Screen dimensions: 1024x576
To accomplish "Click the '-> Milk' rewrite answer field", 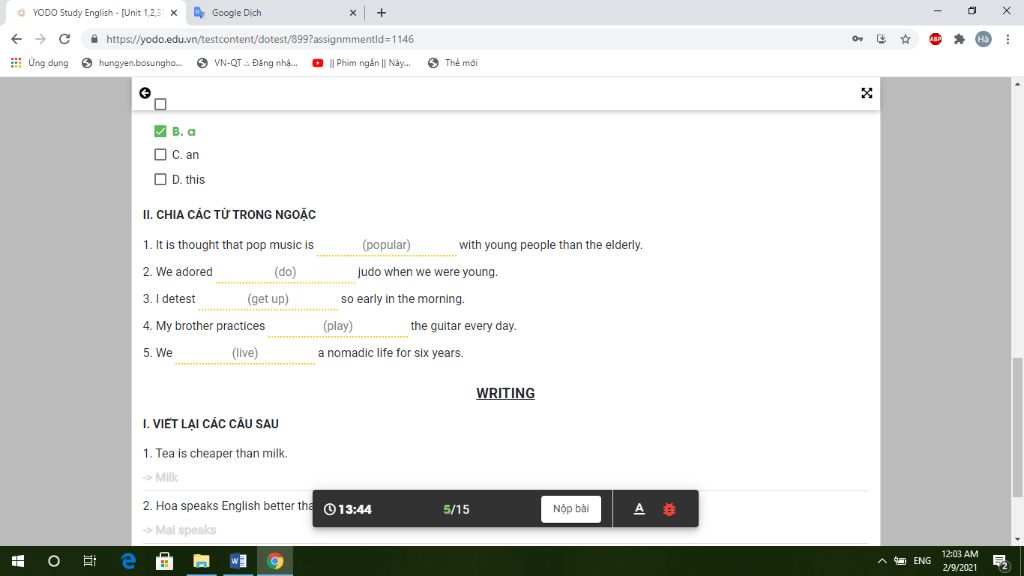I will click(x=505, y=477).
